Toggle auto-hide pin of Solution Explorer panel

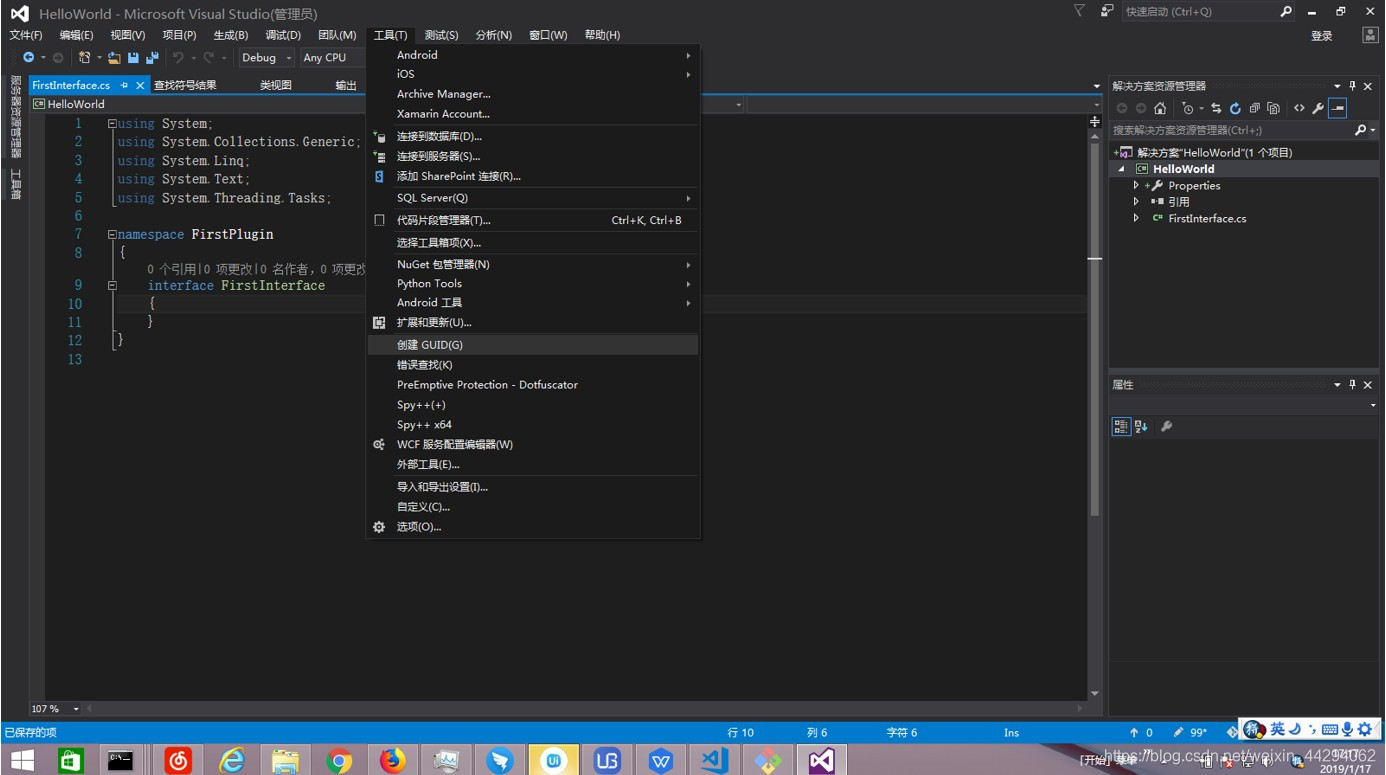pos(1353,86)
